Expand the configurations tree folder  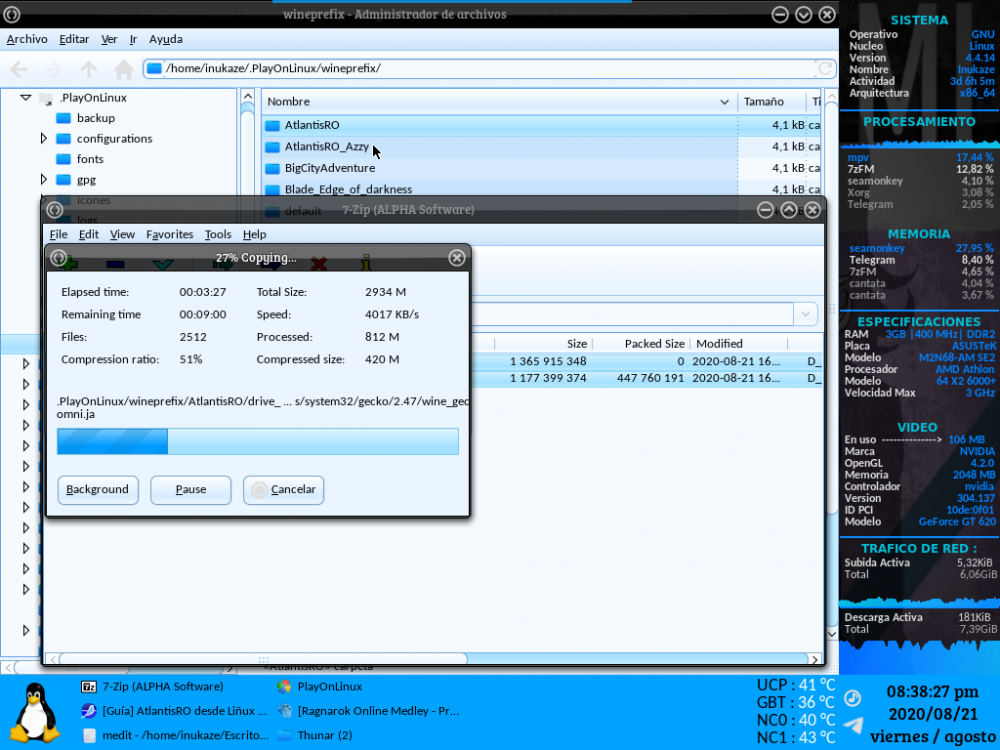coord(43,139)
